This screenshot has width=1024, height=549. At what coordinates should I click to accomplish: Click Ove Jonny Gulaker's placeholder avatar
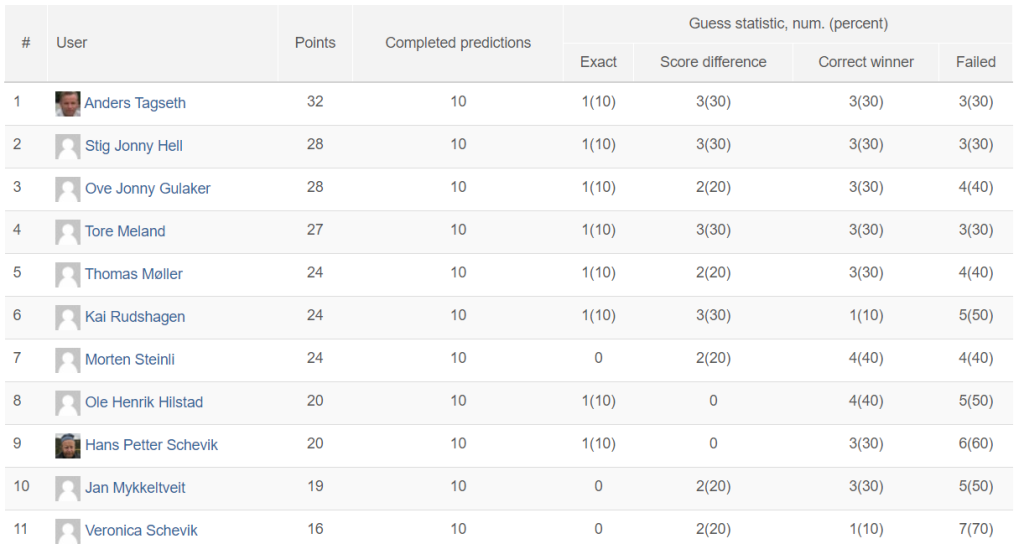(x=68, y=189)
